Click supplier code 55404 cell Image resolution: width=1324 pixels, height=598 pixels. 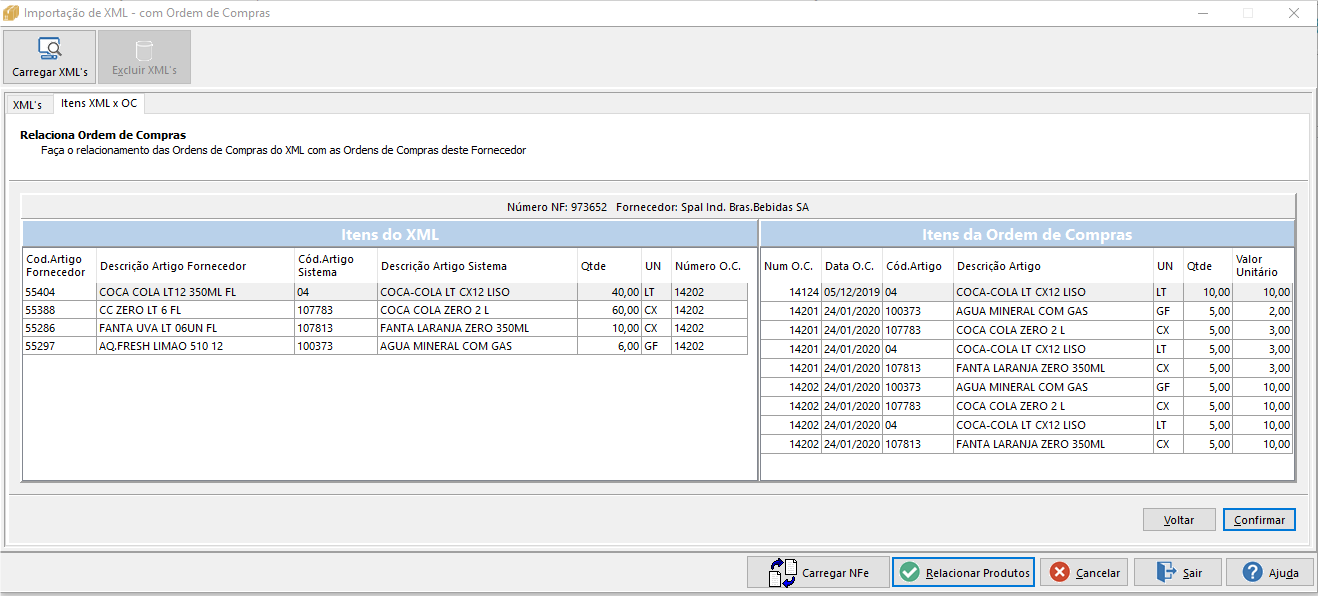[x=59, y=292]
